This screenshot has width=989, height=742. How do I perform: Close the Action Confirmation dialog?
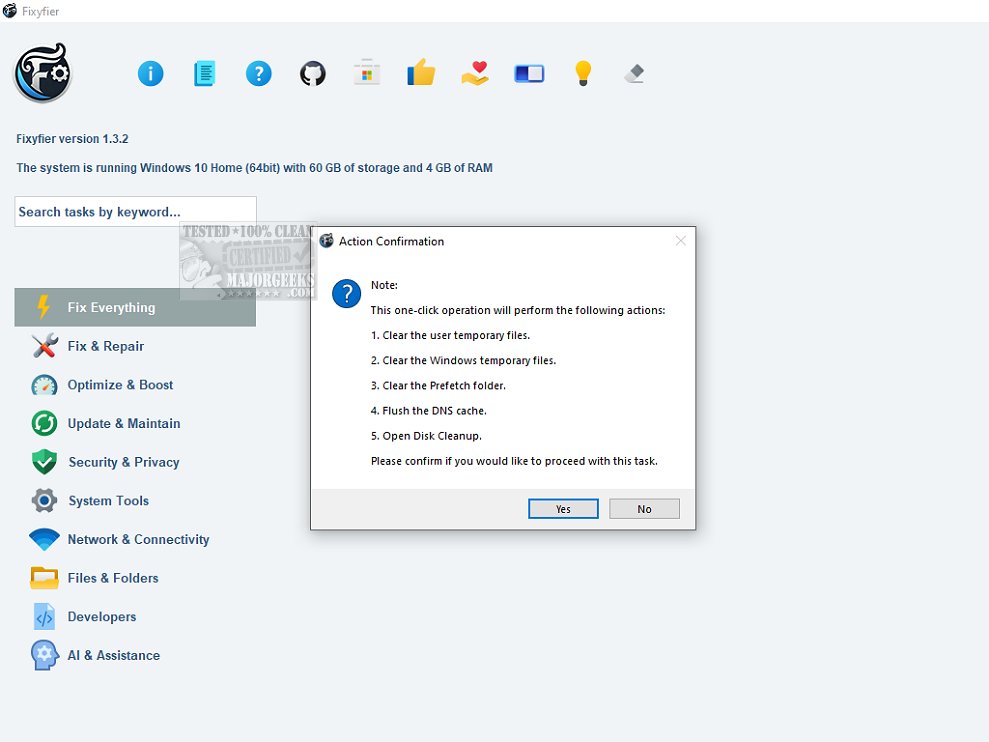[x=681, y=241]
